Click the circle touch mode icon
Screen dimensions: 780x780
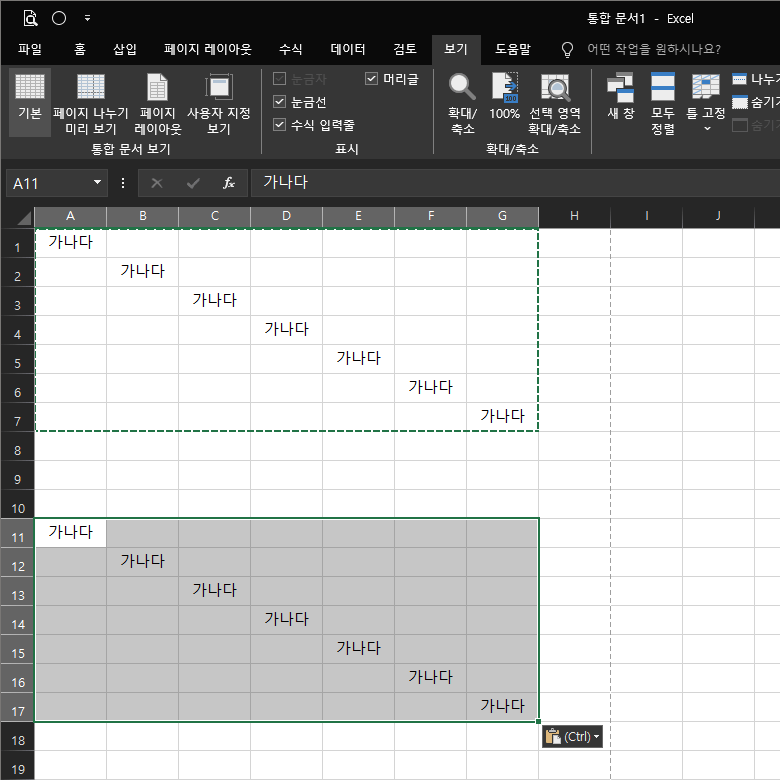click(59, 18)
